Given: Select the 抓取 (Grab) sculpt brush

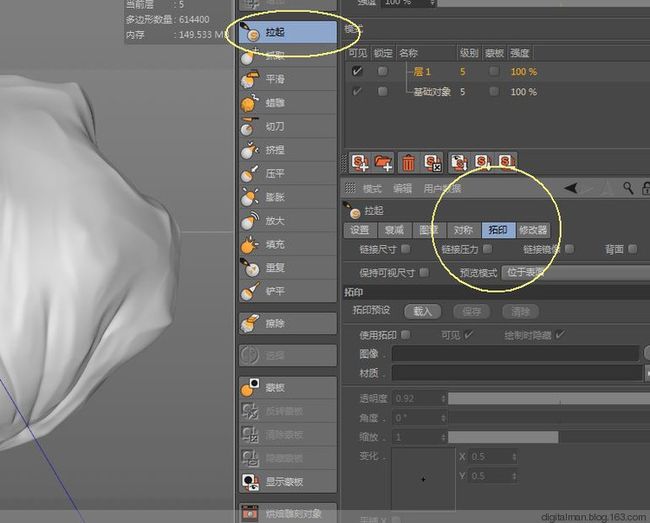Looking at the screenshot, I should pos(288,56).
